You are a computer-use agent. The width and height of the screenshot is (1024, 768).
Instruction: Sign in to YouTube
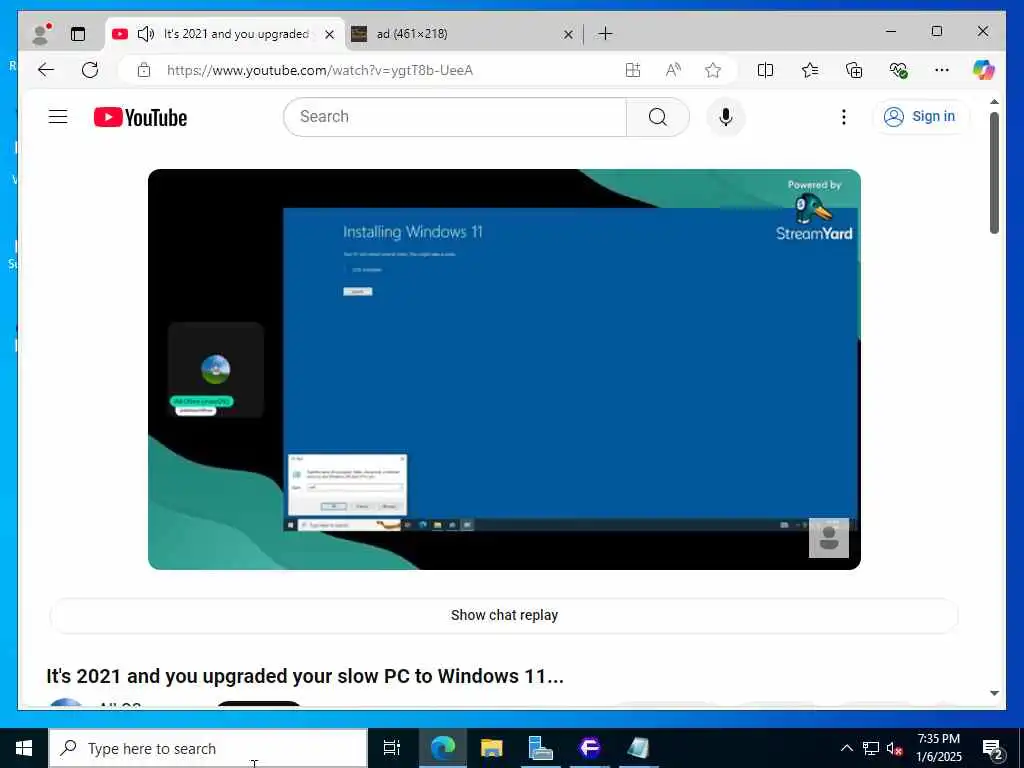pyautogui.click(x=921, y=117)
